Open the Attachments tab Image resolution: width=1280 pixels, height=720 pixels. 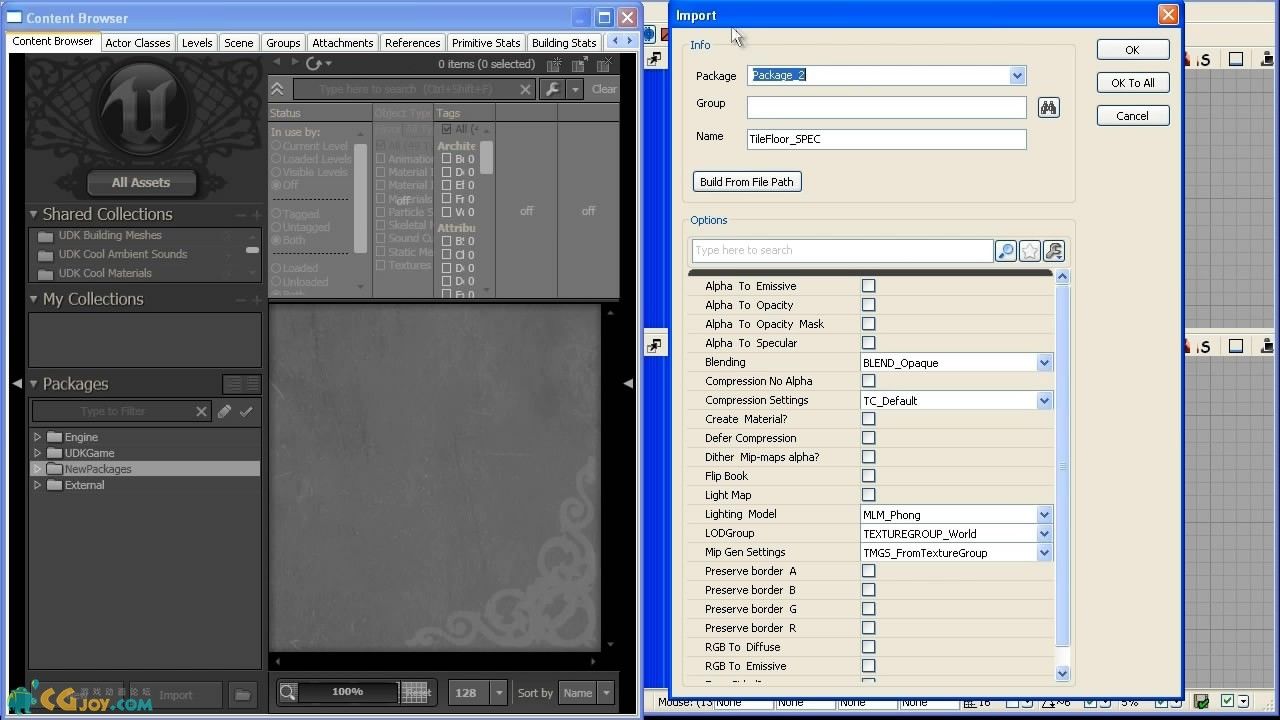tap(343, 43)
